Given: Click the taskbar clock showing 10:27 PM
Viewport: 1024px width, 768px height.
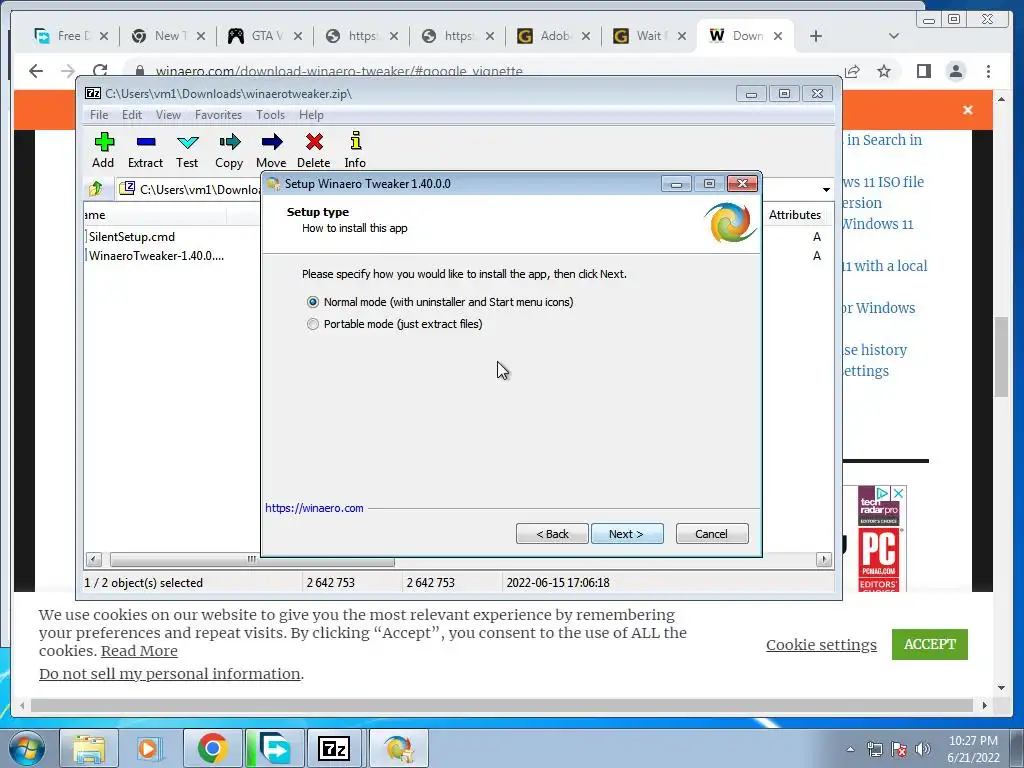Looking at the screenshot, I should [x=973, y=749].
